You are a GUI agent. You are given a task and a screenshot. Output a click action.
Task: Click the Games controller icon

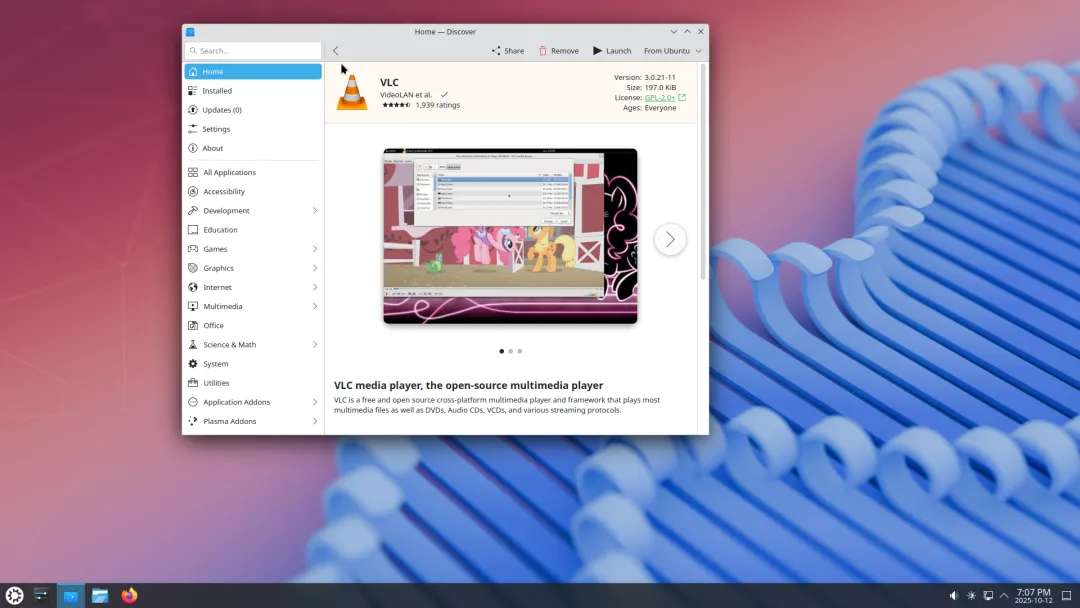coord(193,249)
